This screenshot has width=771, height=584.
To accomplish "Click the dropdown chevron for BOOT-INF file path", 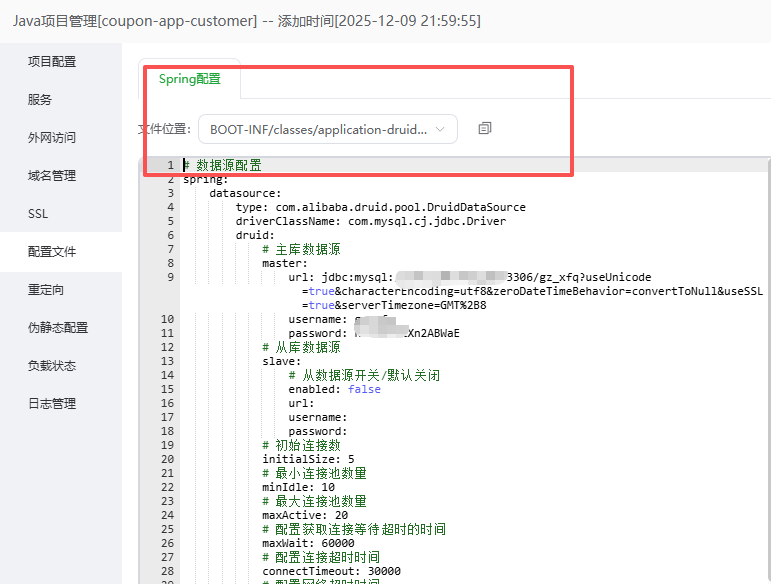I will tap(441, 129).
